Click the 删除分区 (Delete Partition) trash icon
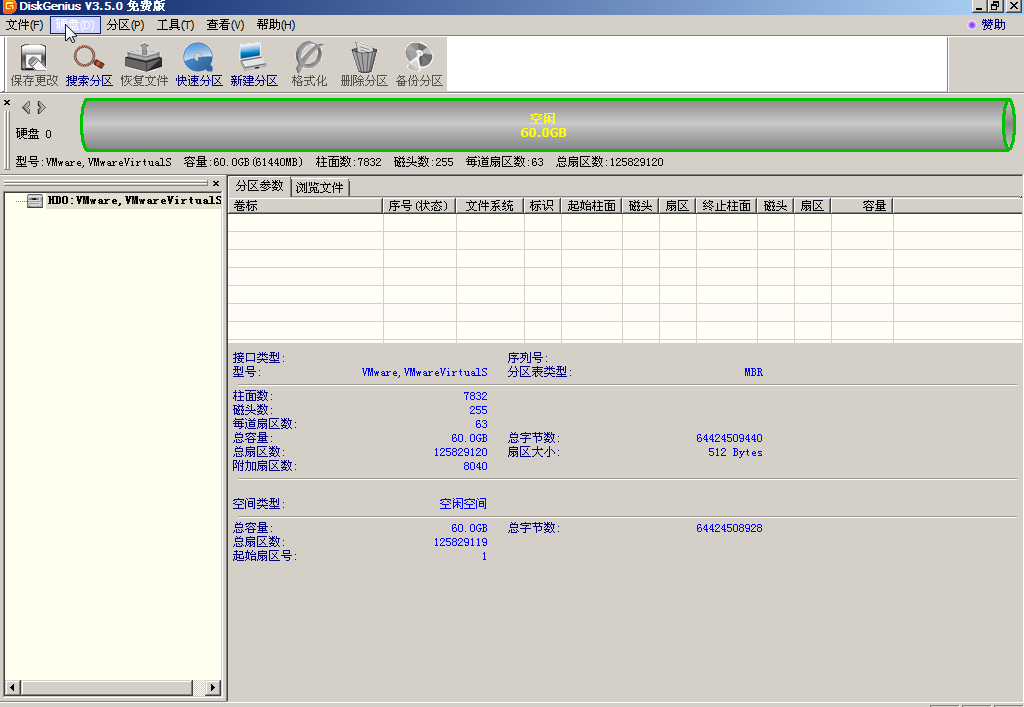Screen dimensions: 1024x707 [x=364, y=64]
